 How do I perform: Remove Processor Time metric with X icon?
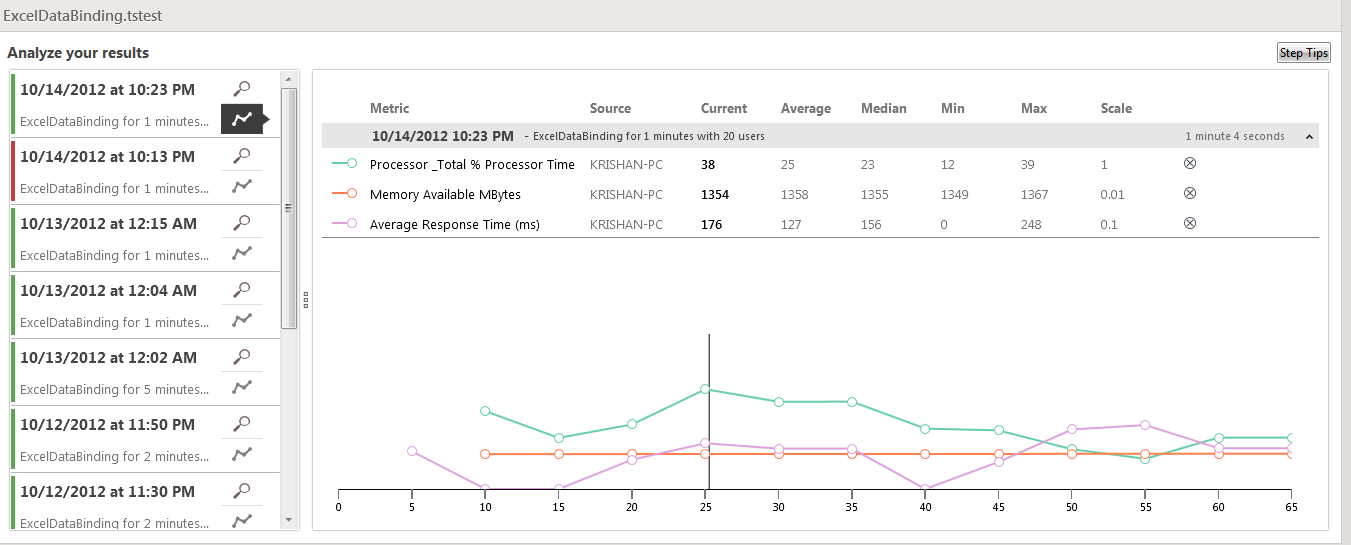point(1190,164)
